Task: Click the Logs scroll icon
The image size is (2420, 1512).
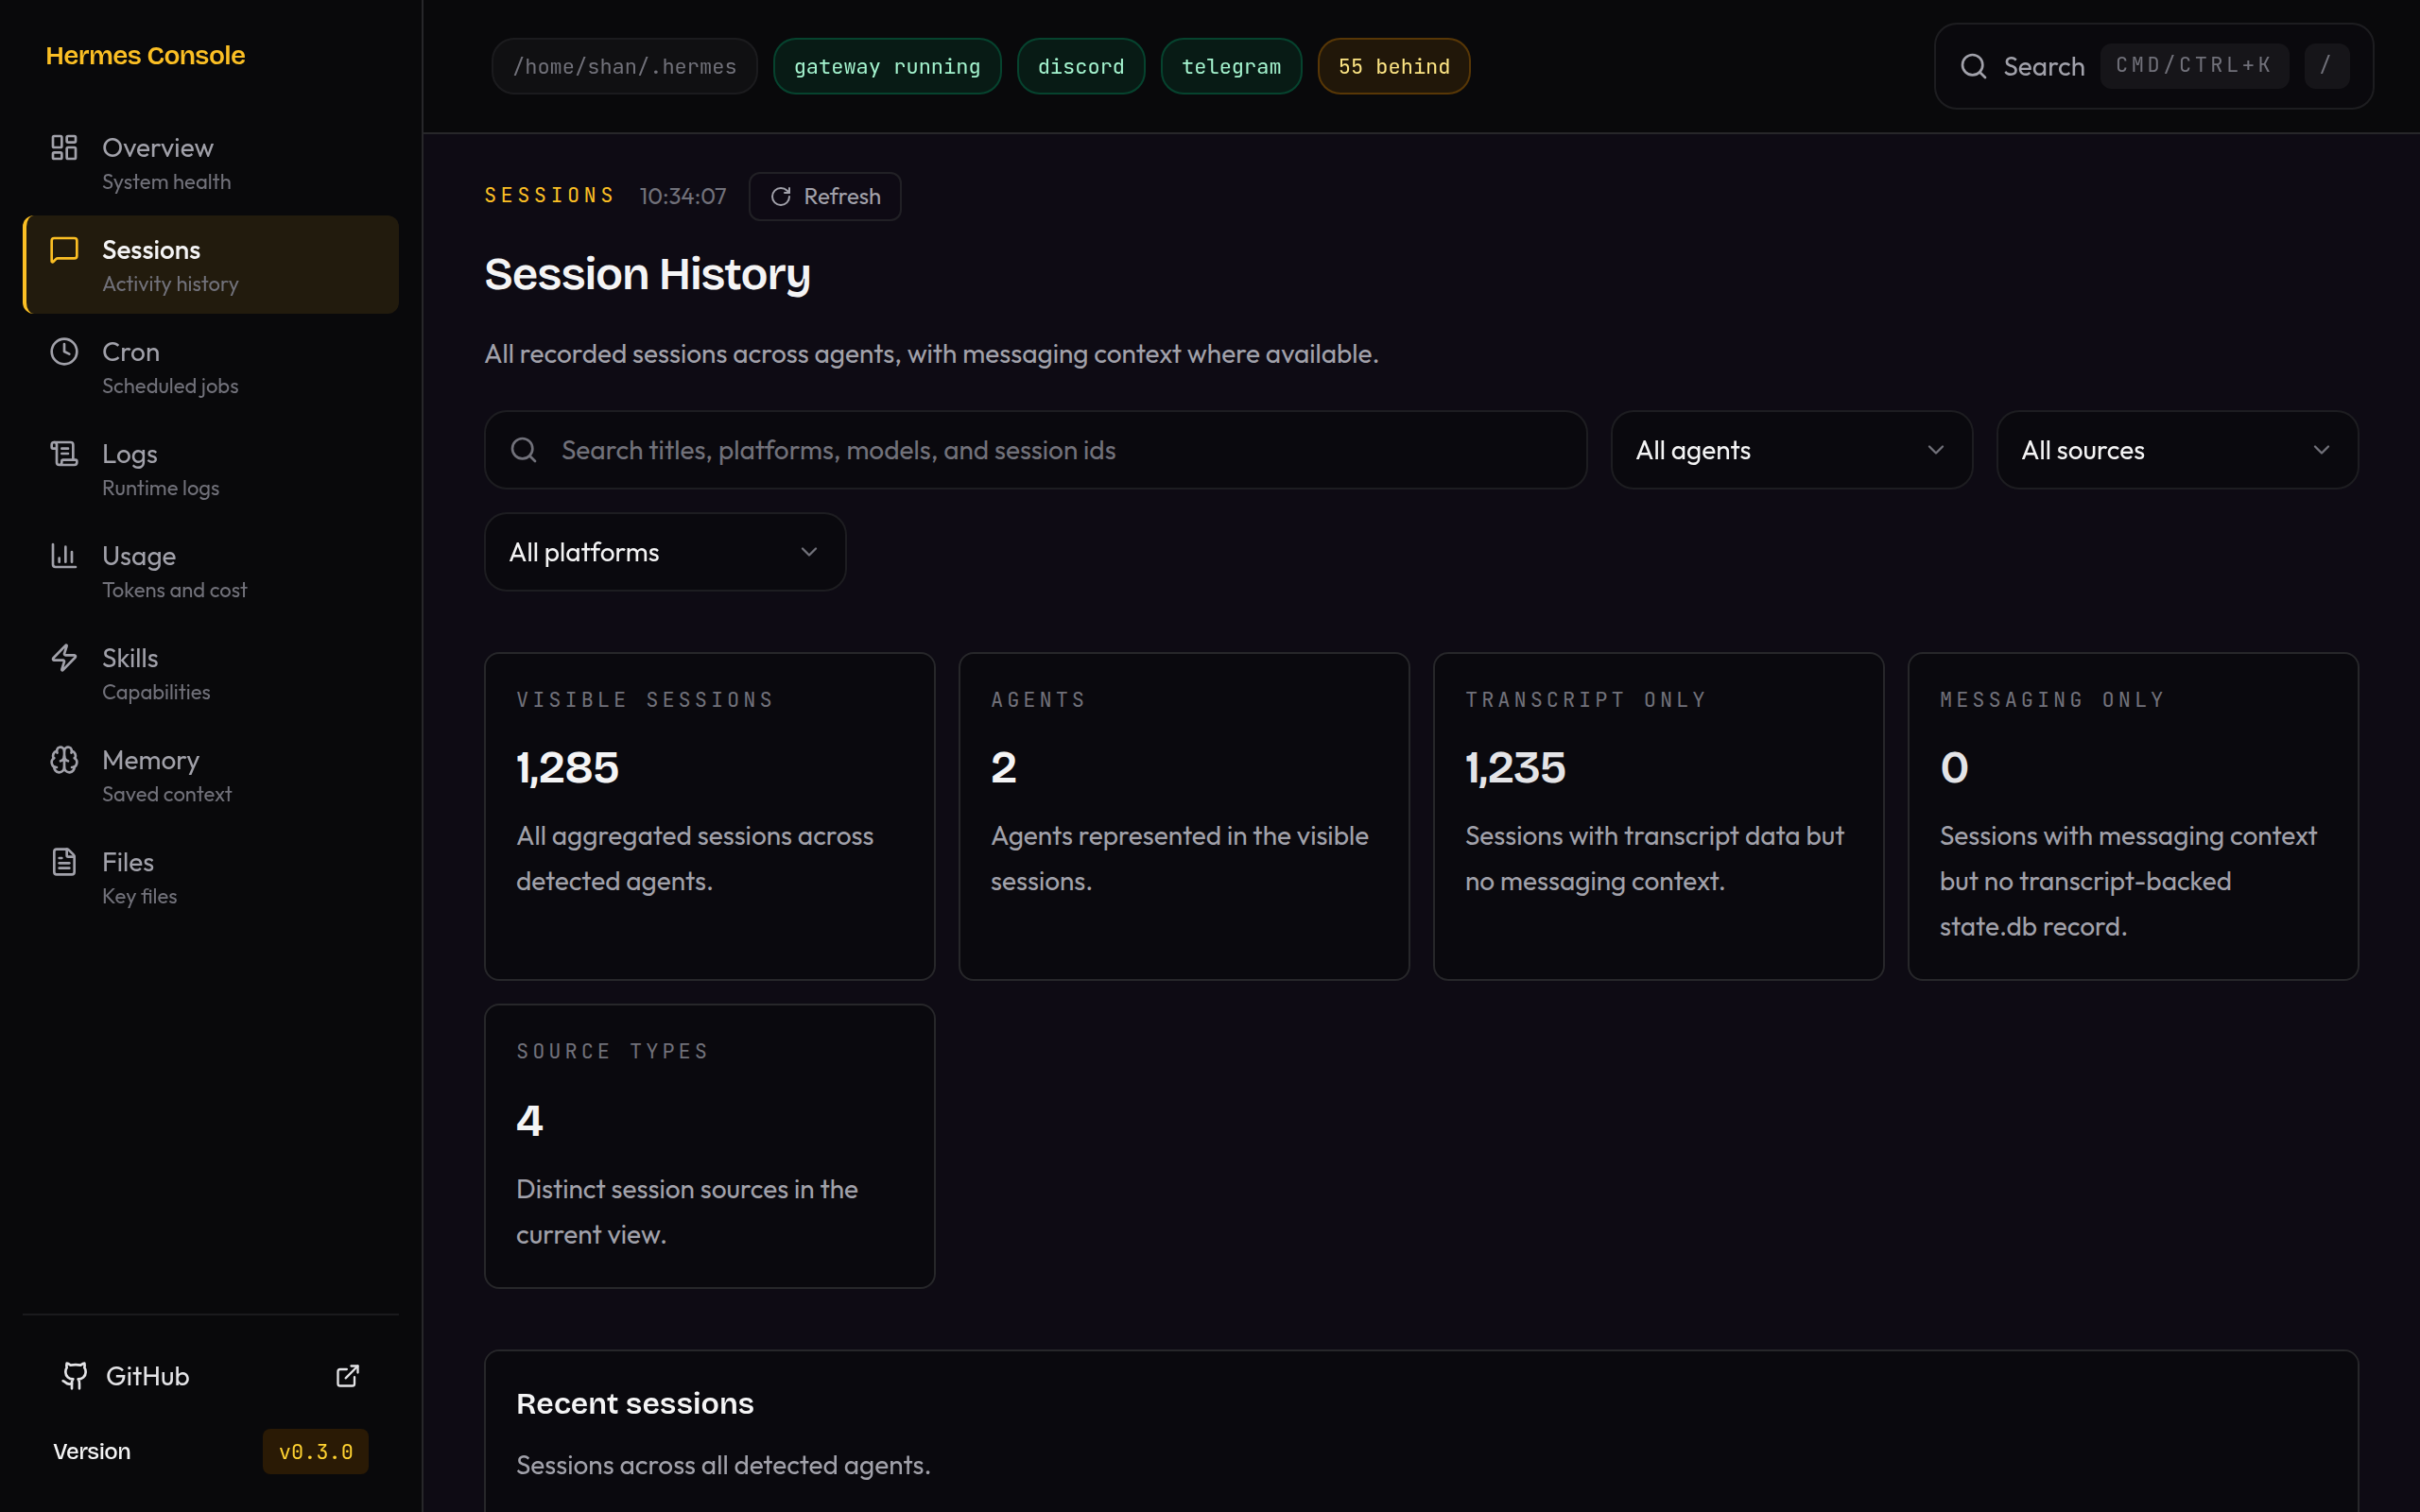Action: point(64,454)
